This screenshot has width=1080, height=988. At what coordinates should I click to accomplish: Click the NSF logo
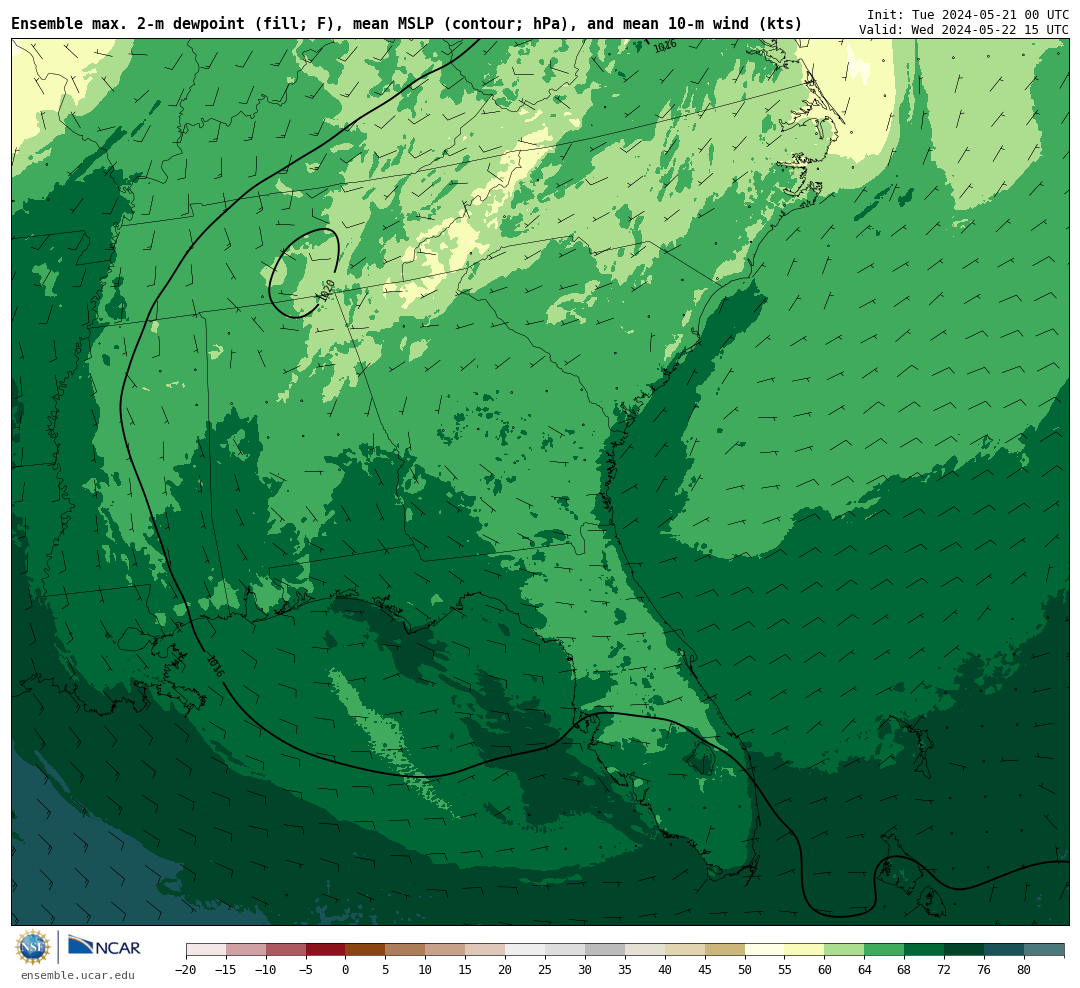coord(33,947)
